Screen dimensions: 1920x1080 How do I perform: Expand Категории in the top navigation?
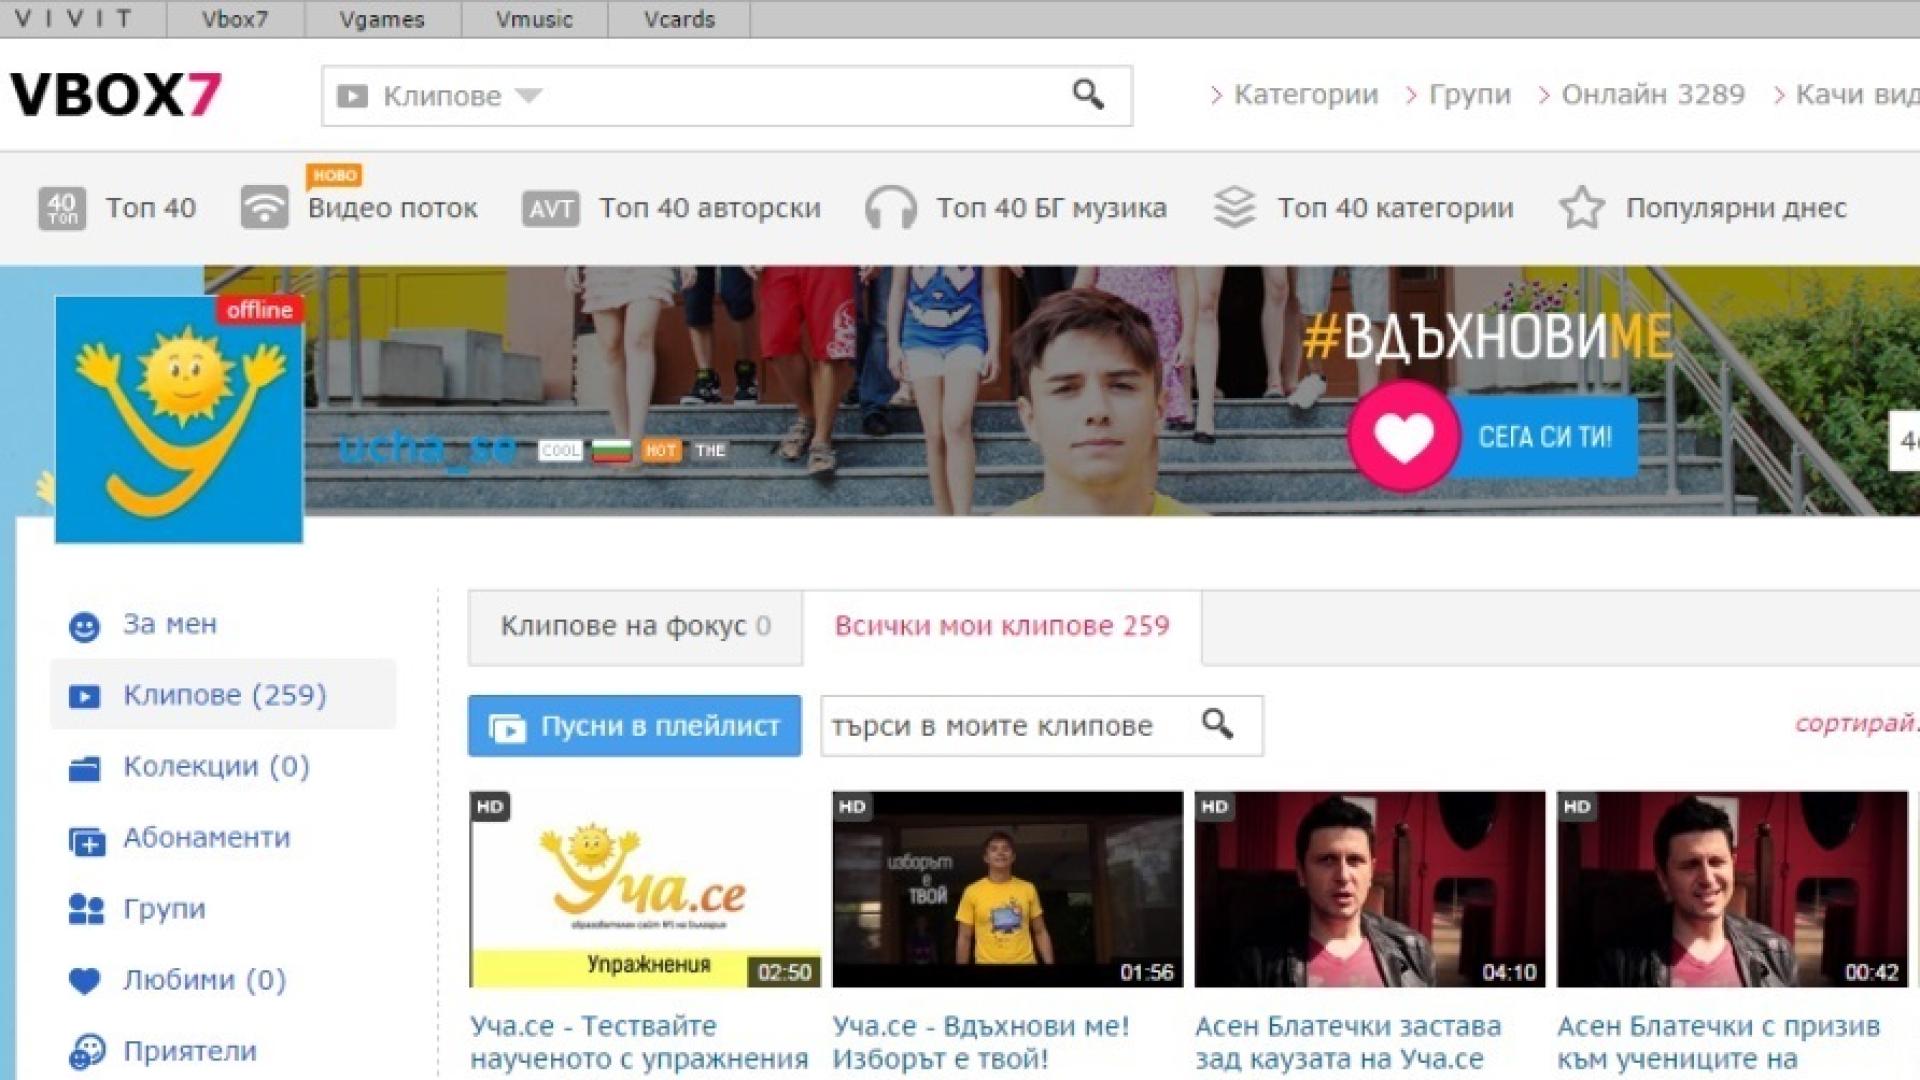click(1305, 94)
